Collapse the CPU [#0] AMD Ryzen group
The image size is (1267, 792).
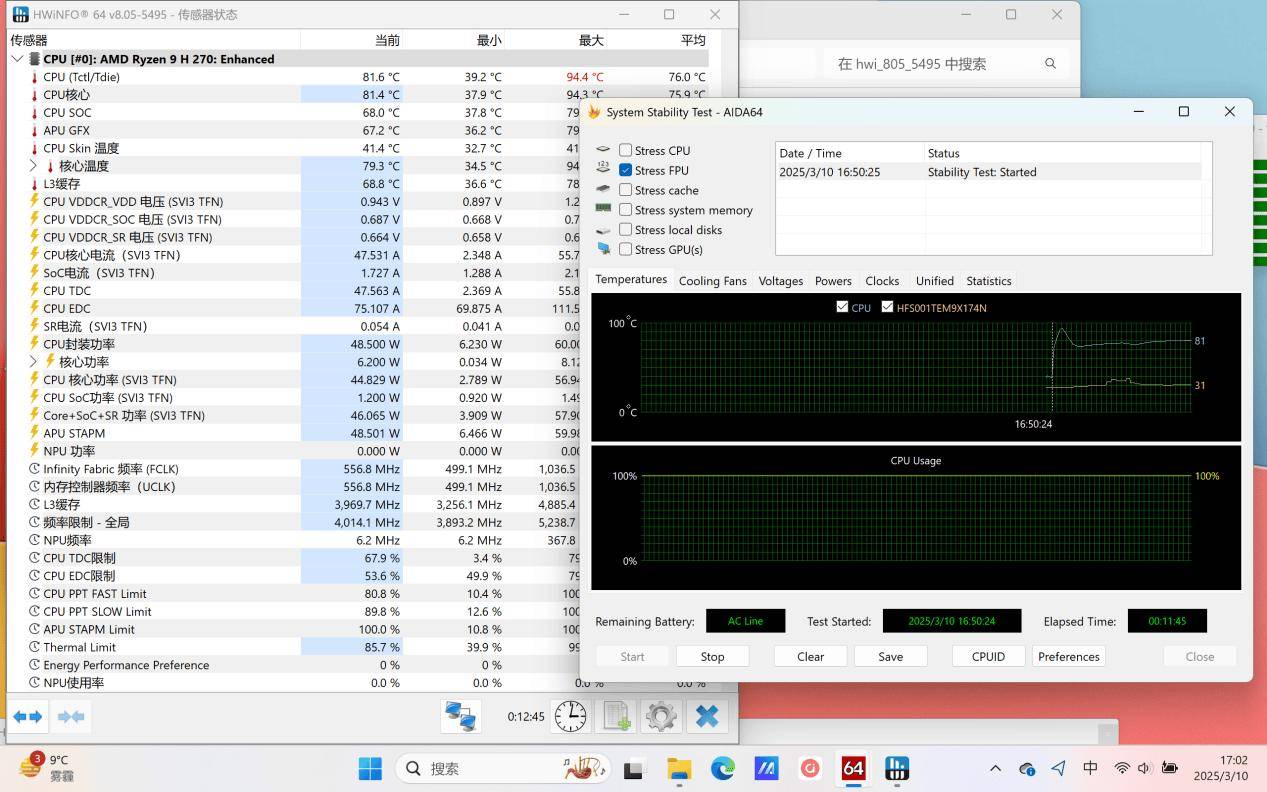coord(17,59)
